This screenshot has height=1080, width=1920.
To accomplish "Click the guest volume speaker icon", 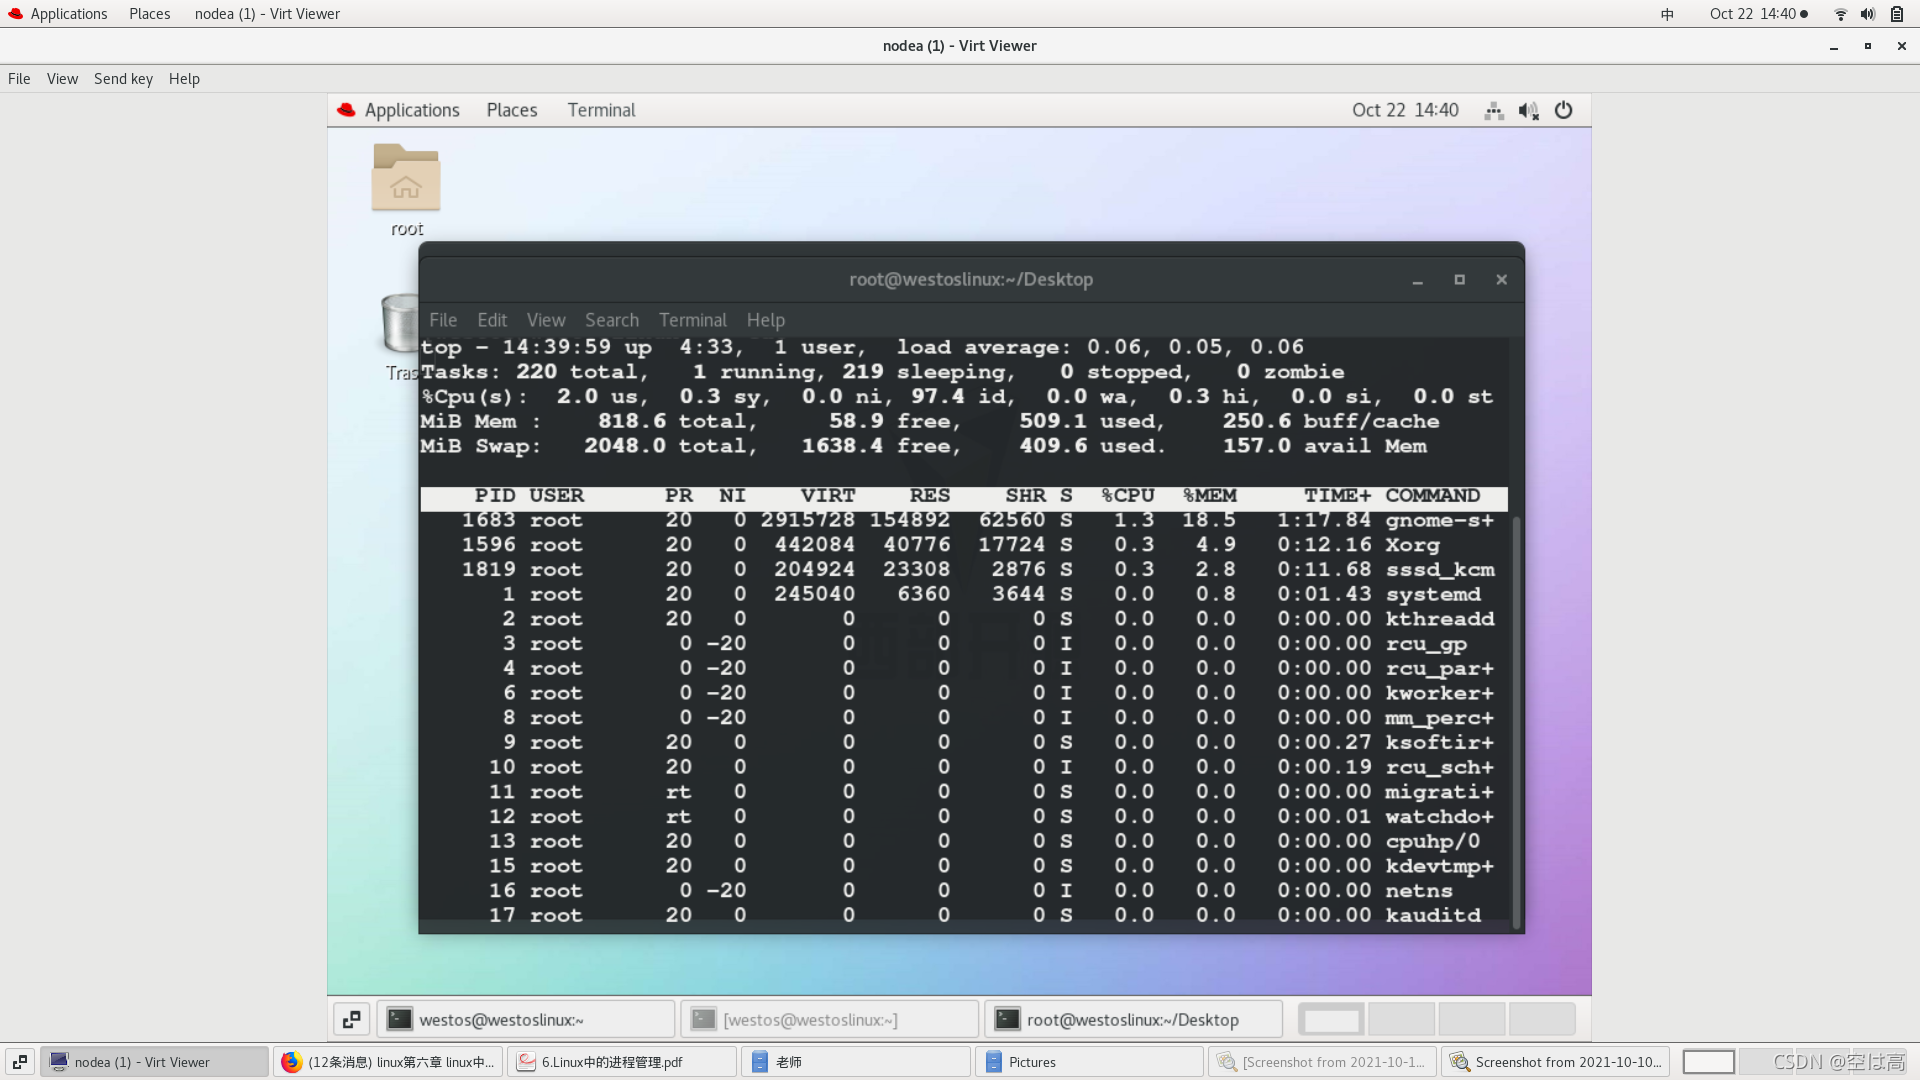I will 1528,111.
